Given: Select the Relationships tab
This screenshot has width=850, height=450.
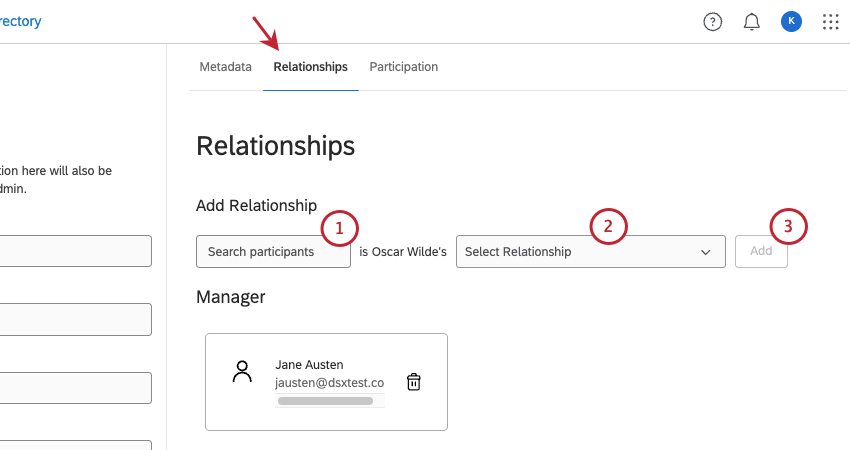Looking at the screenshot, I should point(310,67).
